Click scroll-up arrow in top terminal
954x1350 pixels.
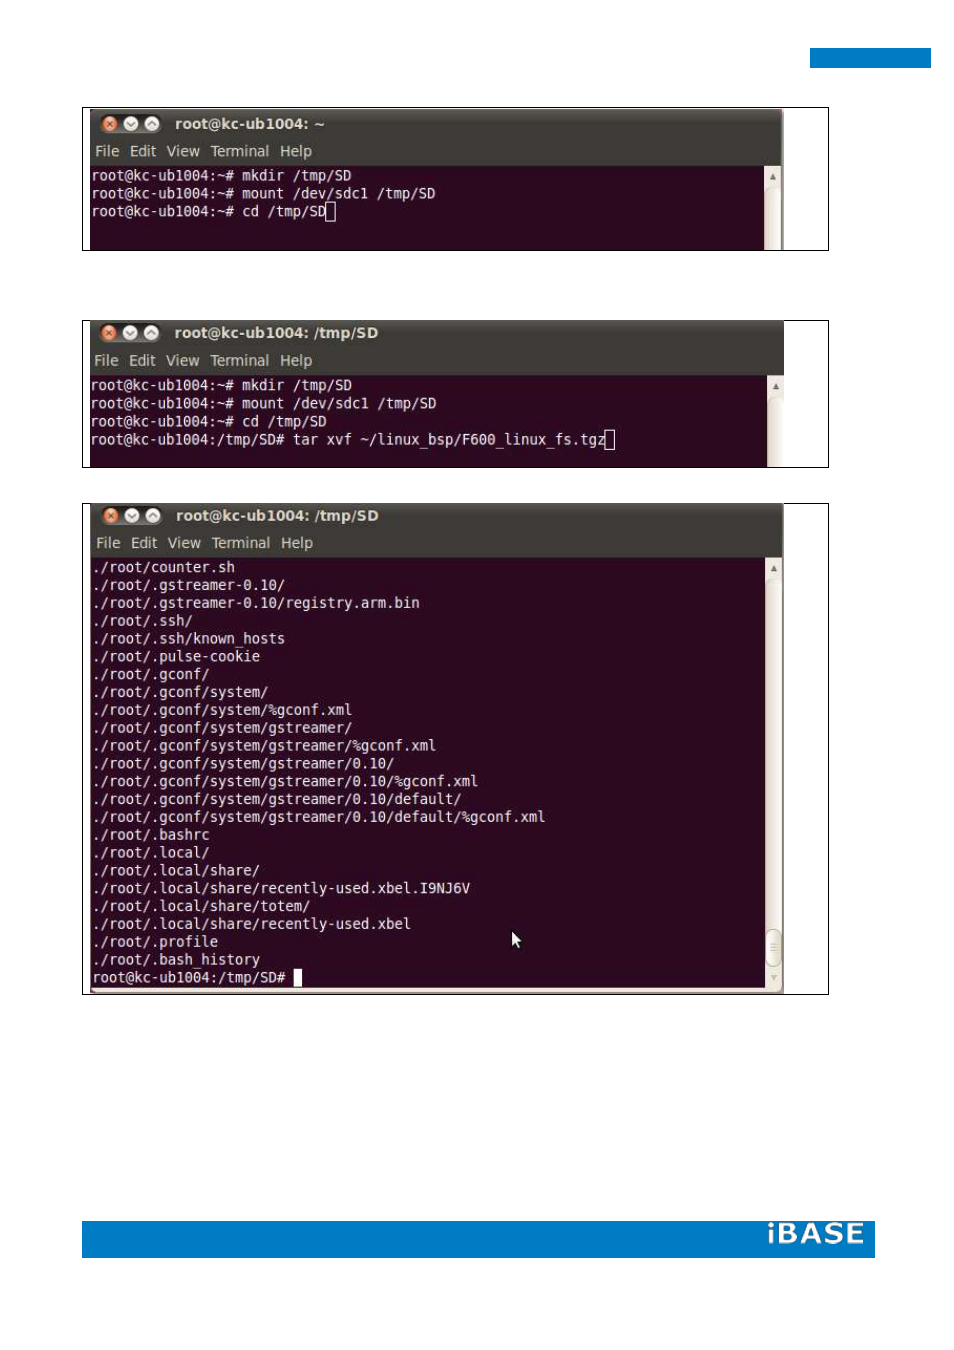(772, 176)
